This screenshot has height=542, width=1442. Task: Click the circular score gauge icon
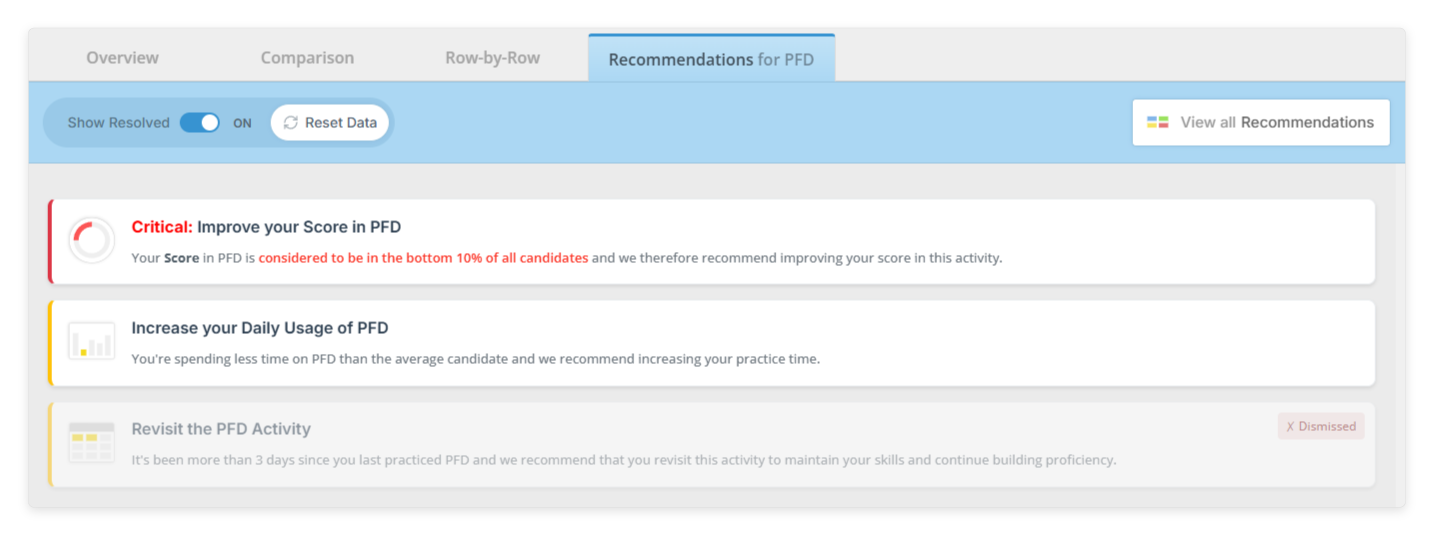(x=92, y=241)
